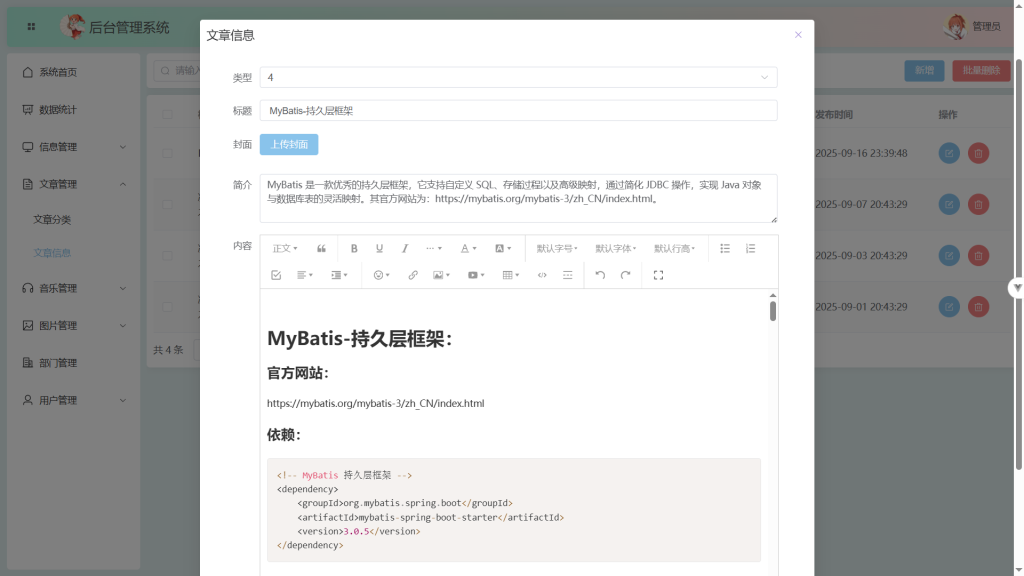Close the 文章信息 dialog
Screen dimensions: 1024x576
tap(798, 35)
